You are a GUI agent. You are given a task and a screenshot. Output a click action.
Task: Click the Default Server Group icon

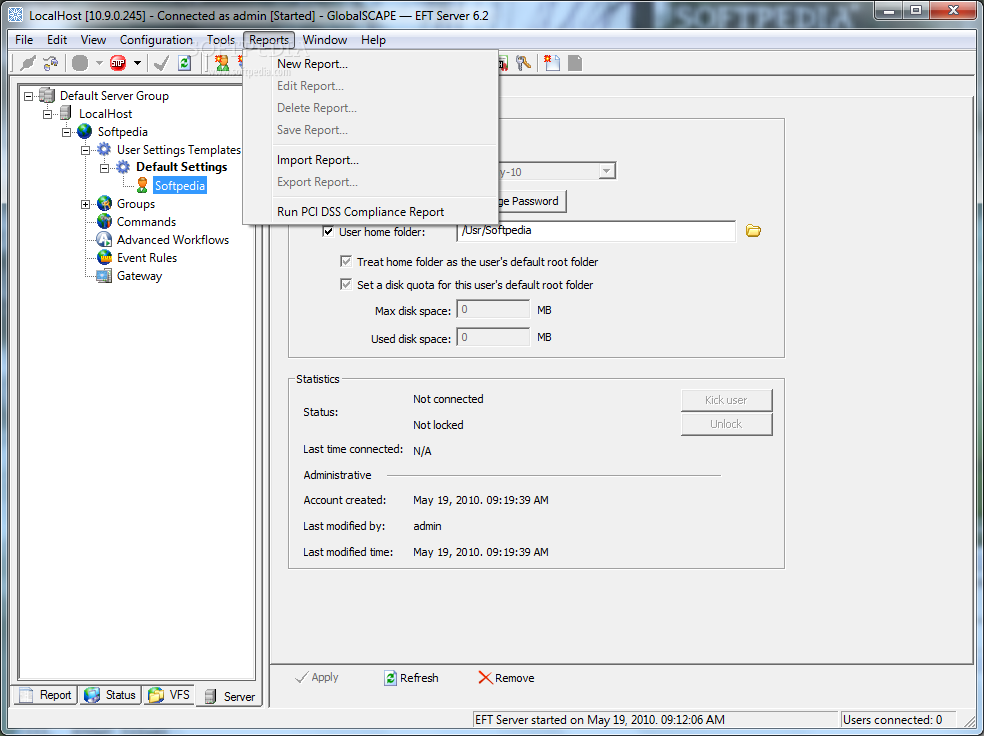tap(47, 95)
